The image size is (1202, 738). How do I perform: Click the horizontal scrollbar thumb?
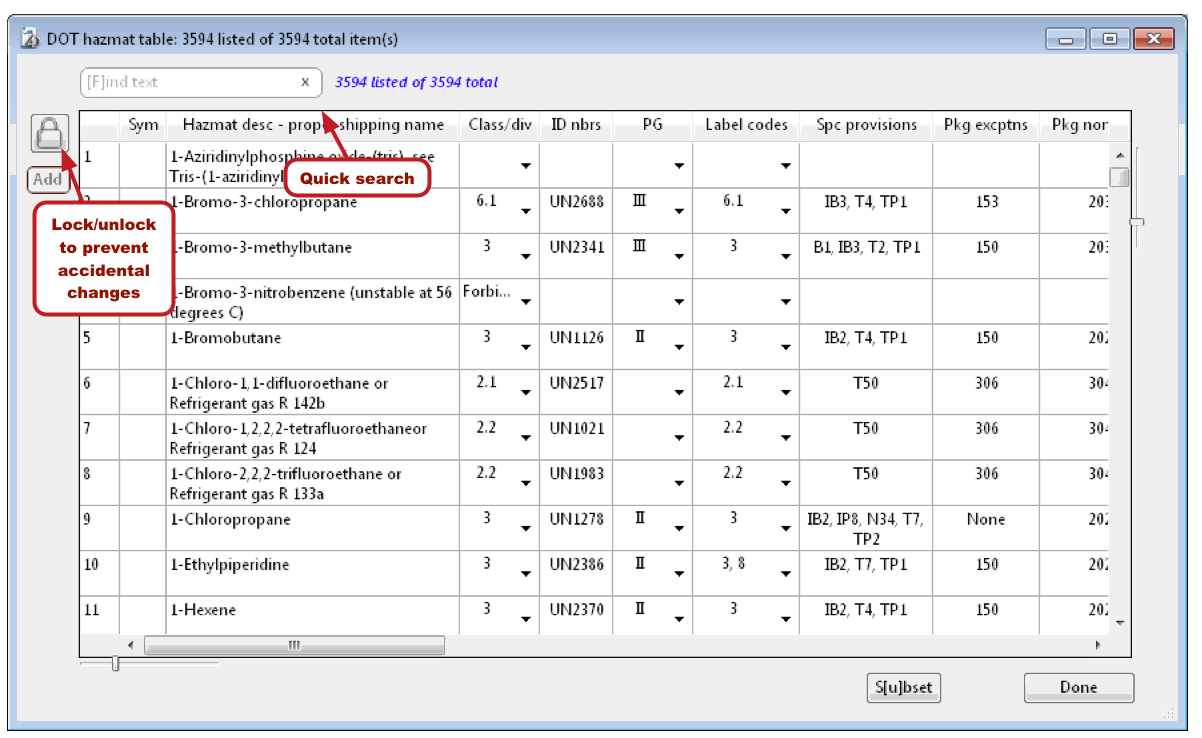tap(294, 646)
